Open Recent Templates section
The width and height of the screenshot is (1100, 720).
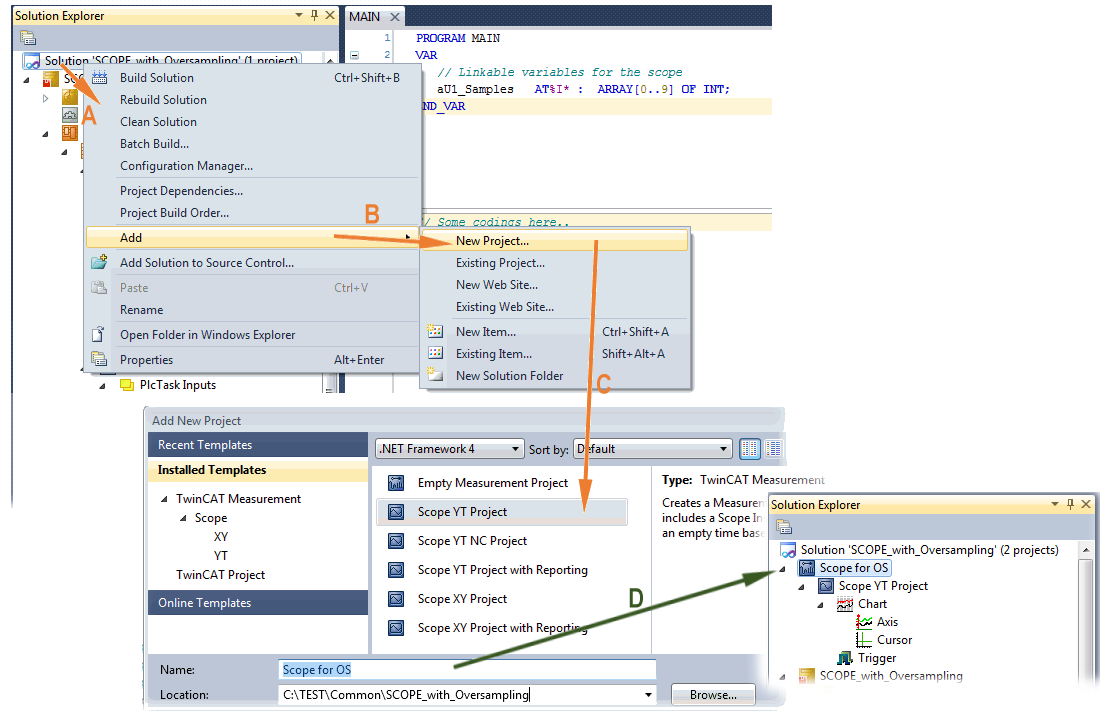[257, 445]
